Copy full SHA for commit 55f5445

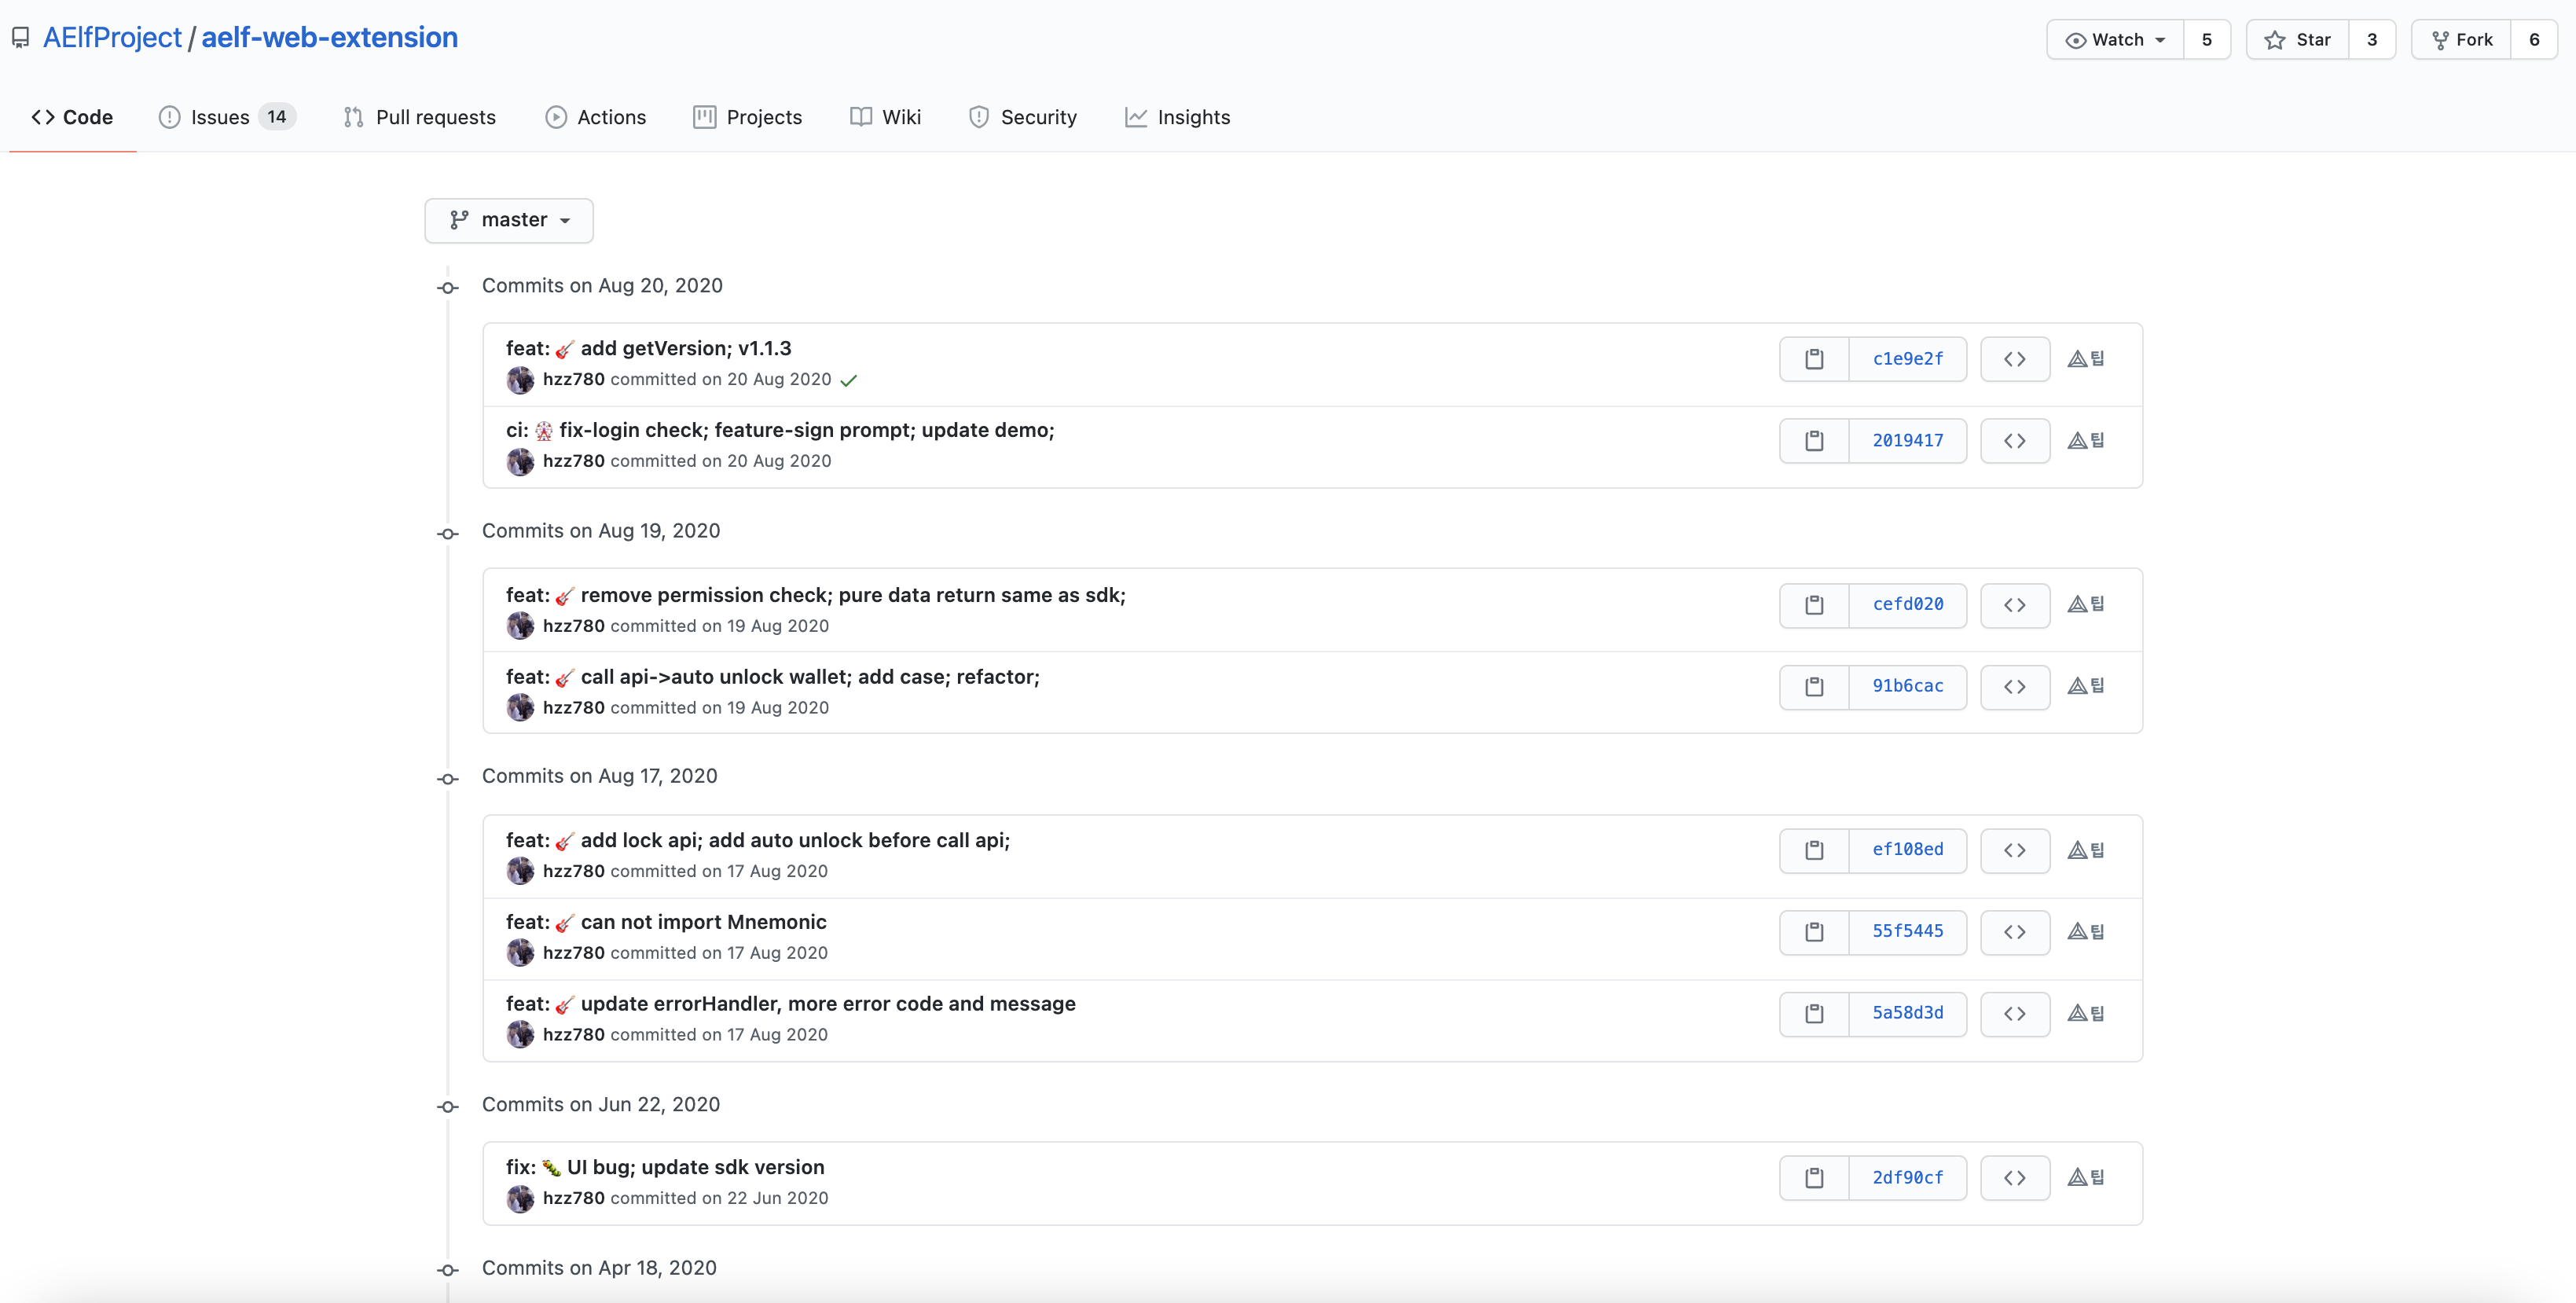click(x=1814, y=932)
